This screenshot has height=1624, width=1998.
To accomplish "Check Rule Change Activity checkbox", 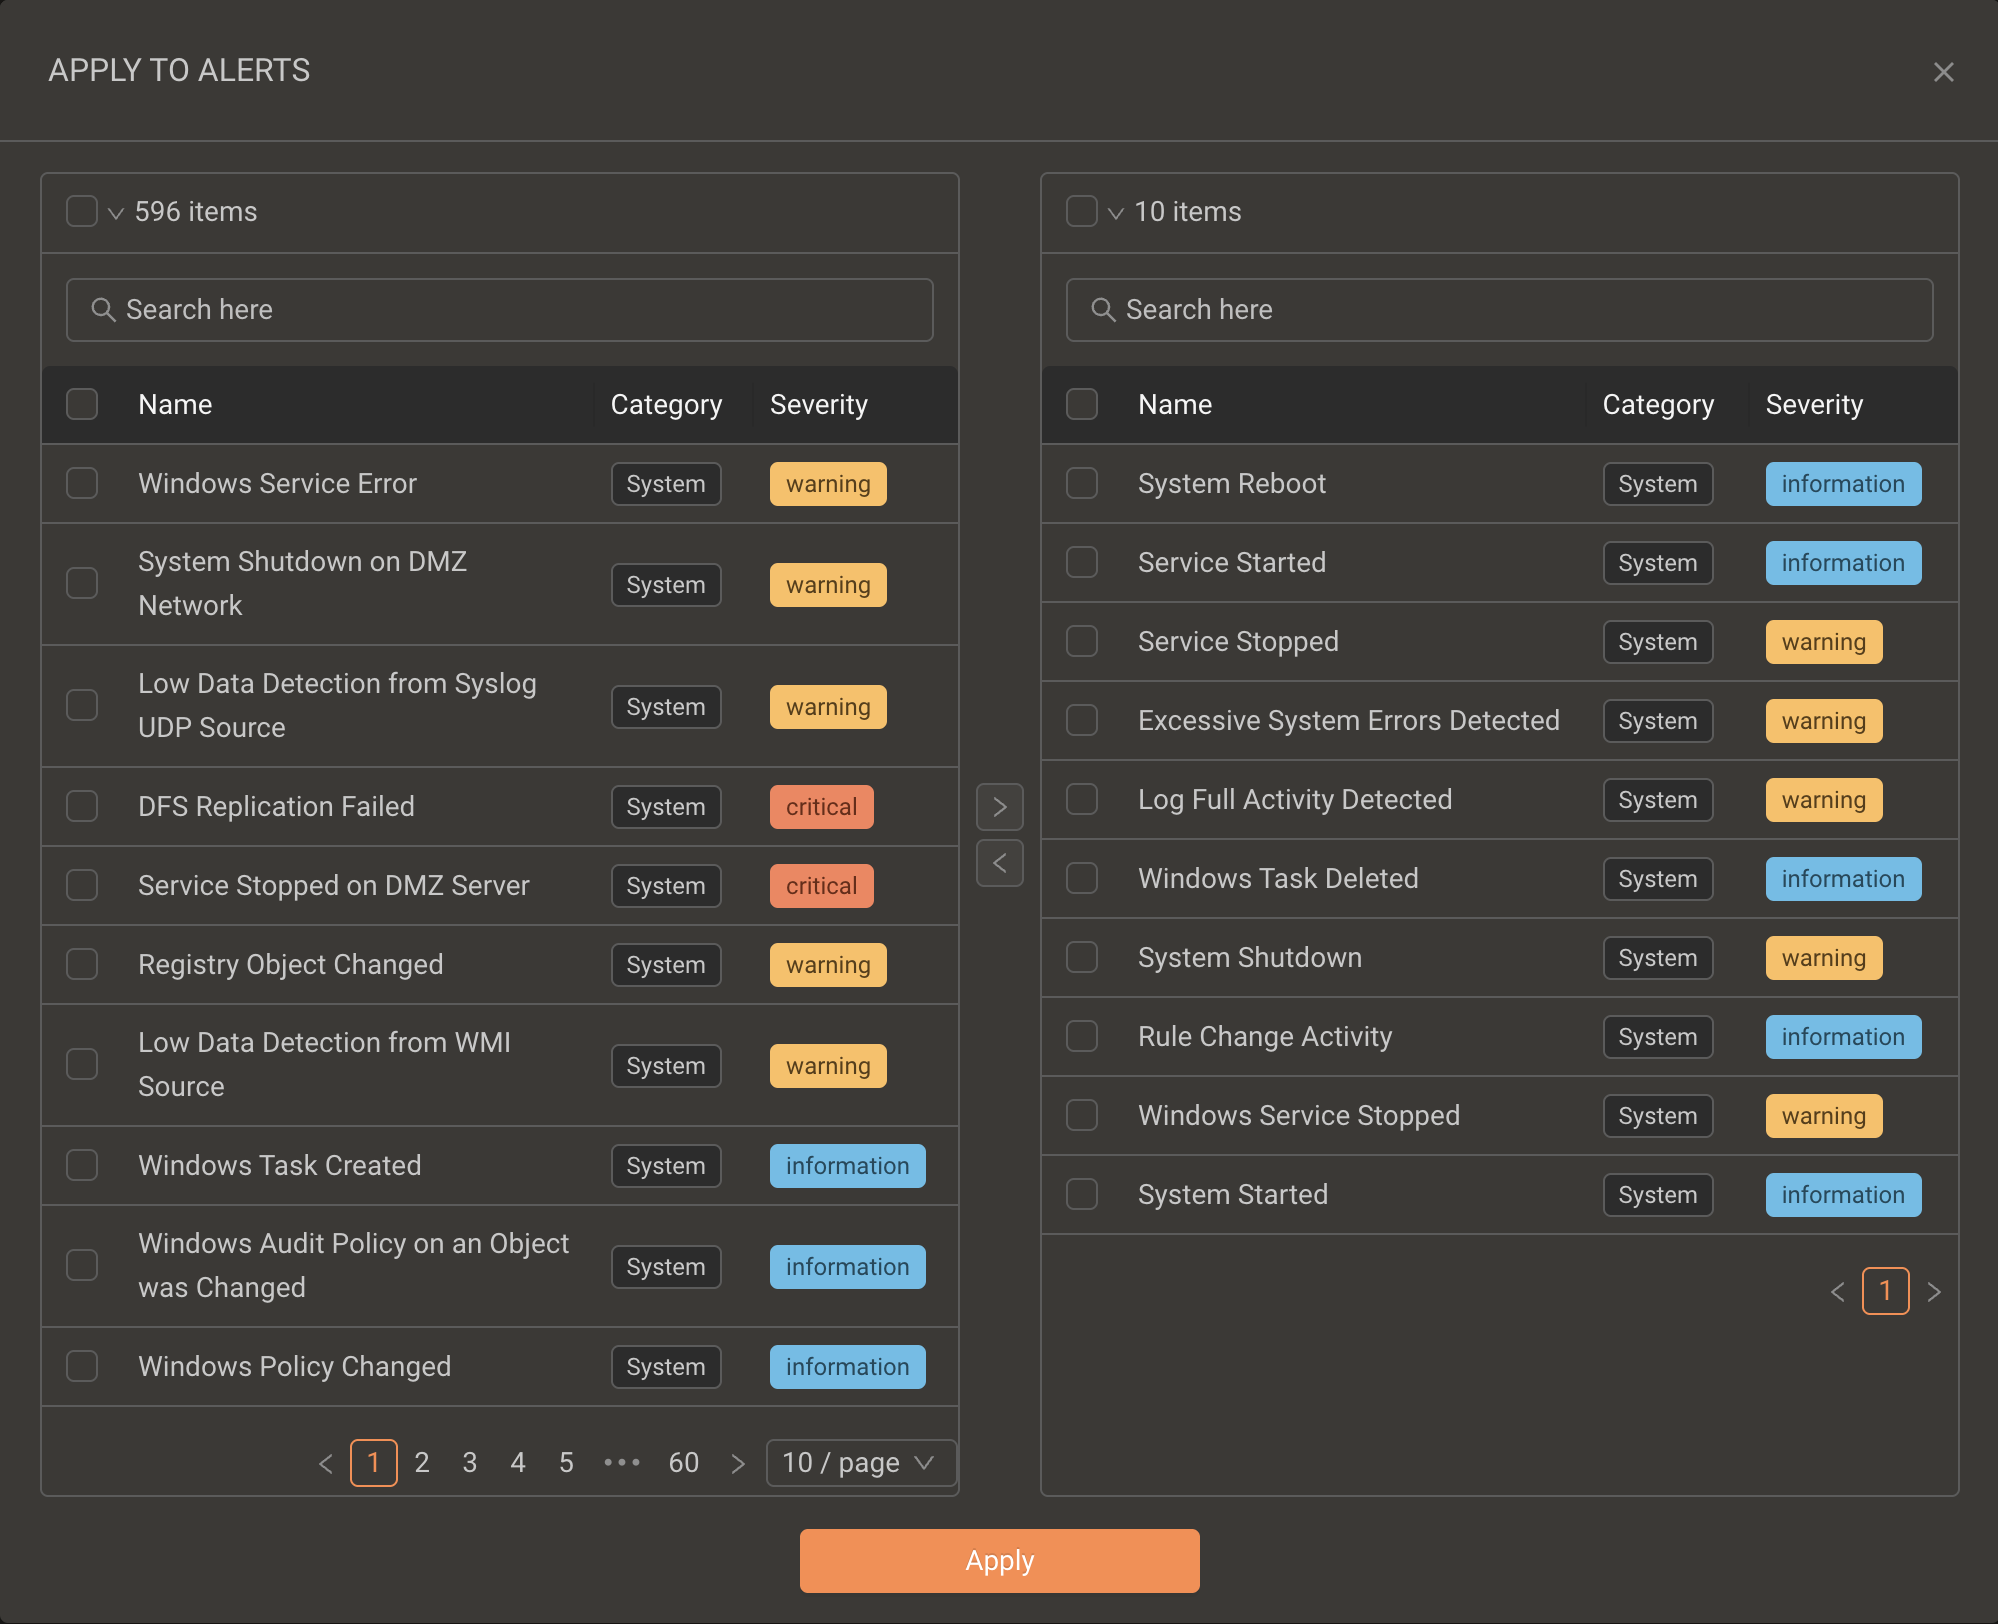I will click(x=1082, y=1036).
